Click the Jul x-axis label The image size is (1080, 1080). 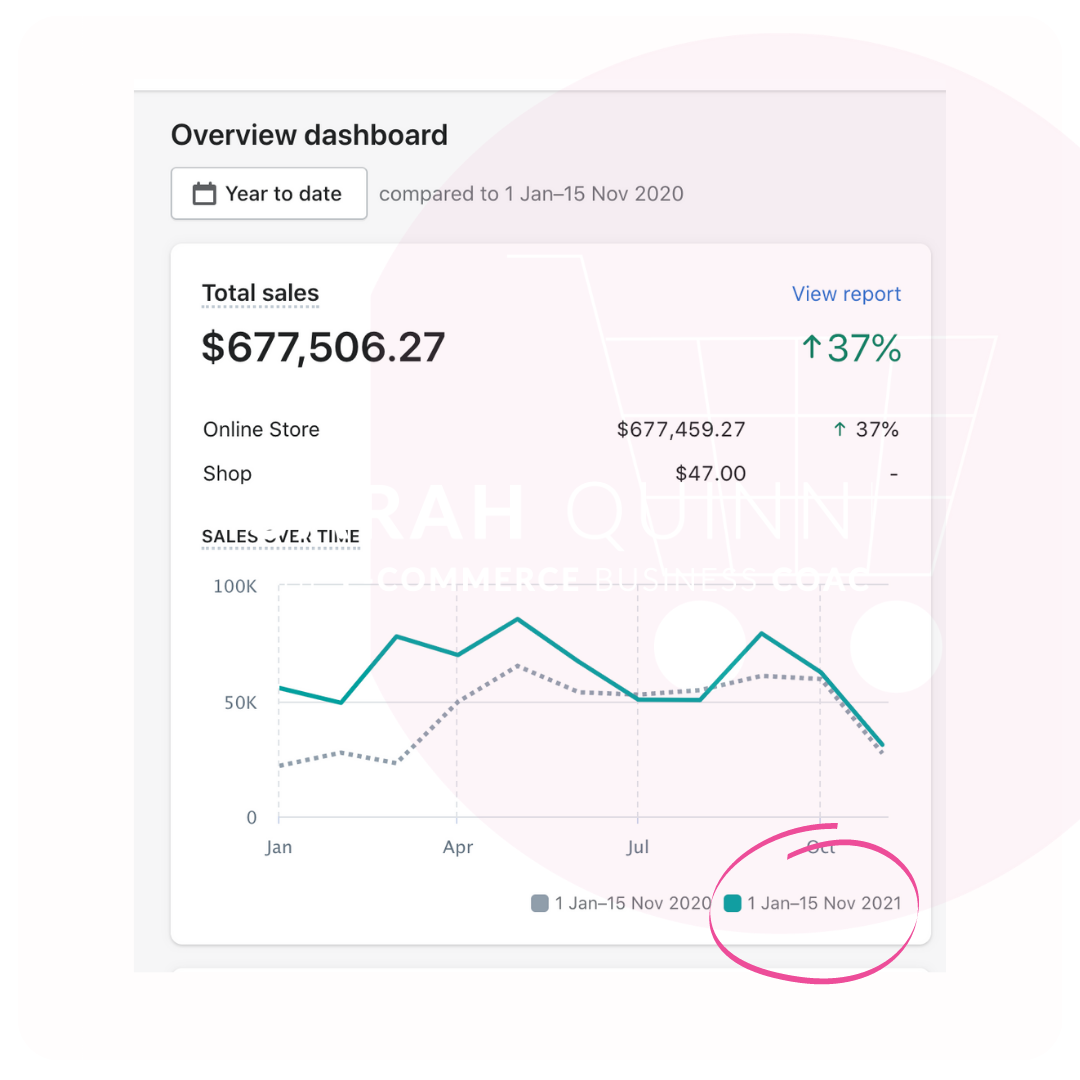point(638,847)
